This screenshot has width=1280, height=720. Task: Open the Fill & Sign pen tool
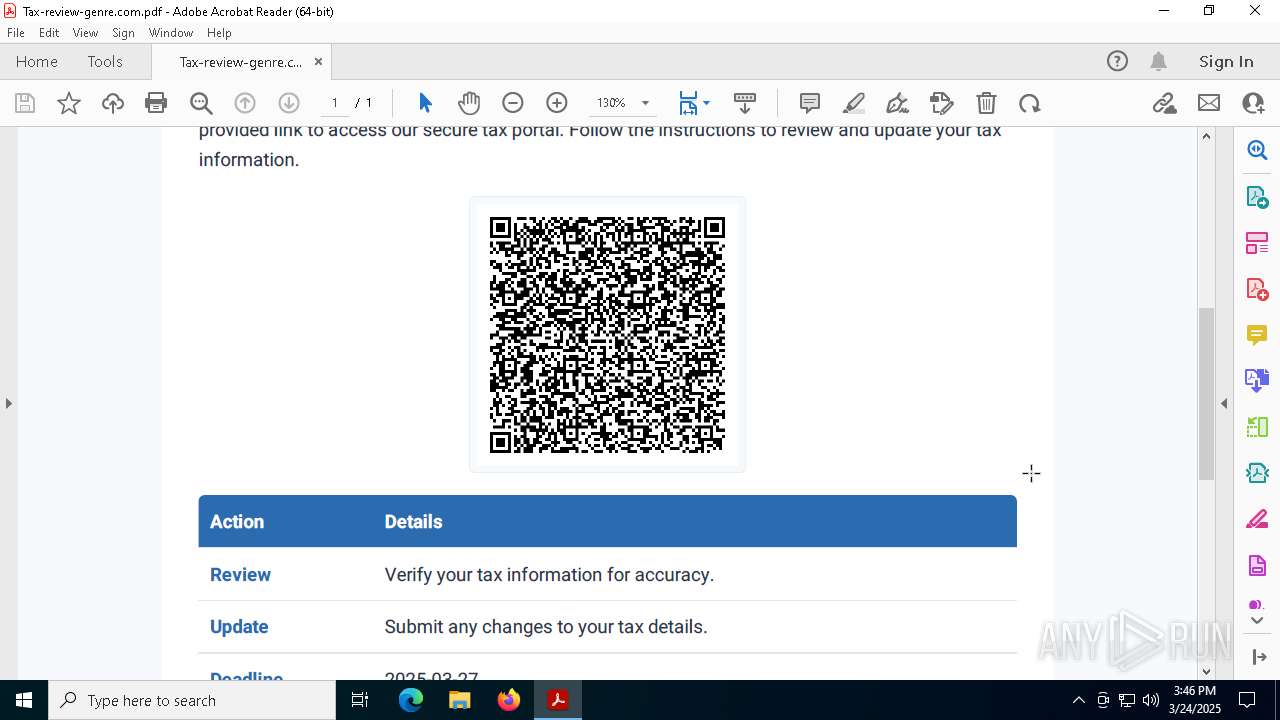tap(898, 103)
